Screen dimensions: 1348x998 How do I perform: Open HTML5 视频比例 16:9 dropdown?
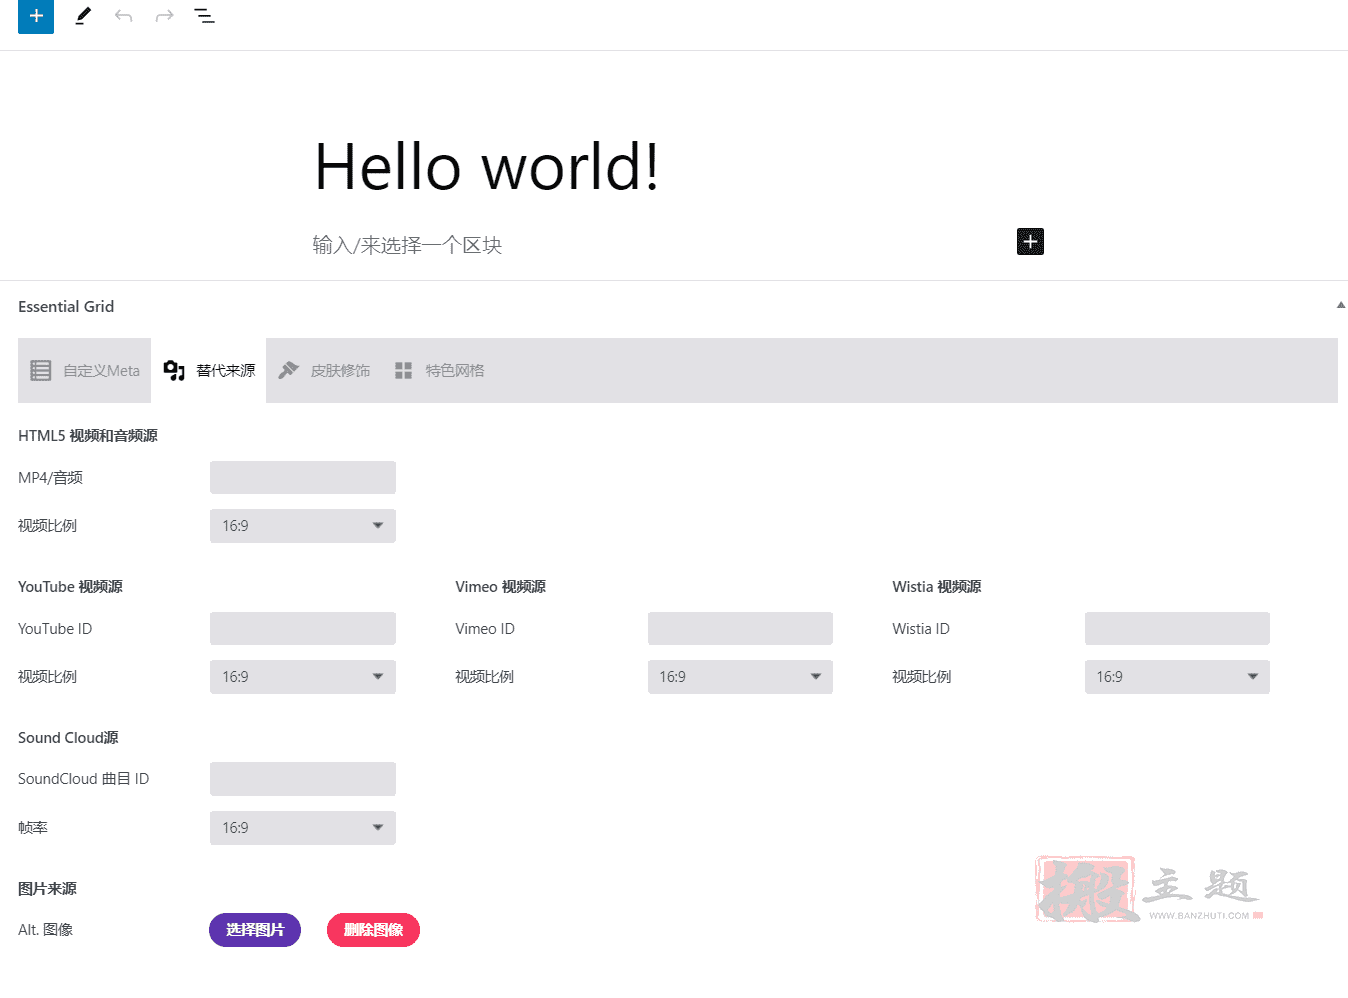pos(303,526)
